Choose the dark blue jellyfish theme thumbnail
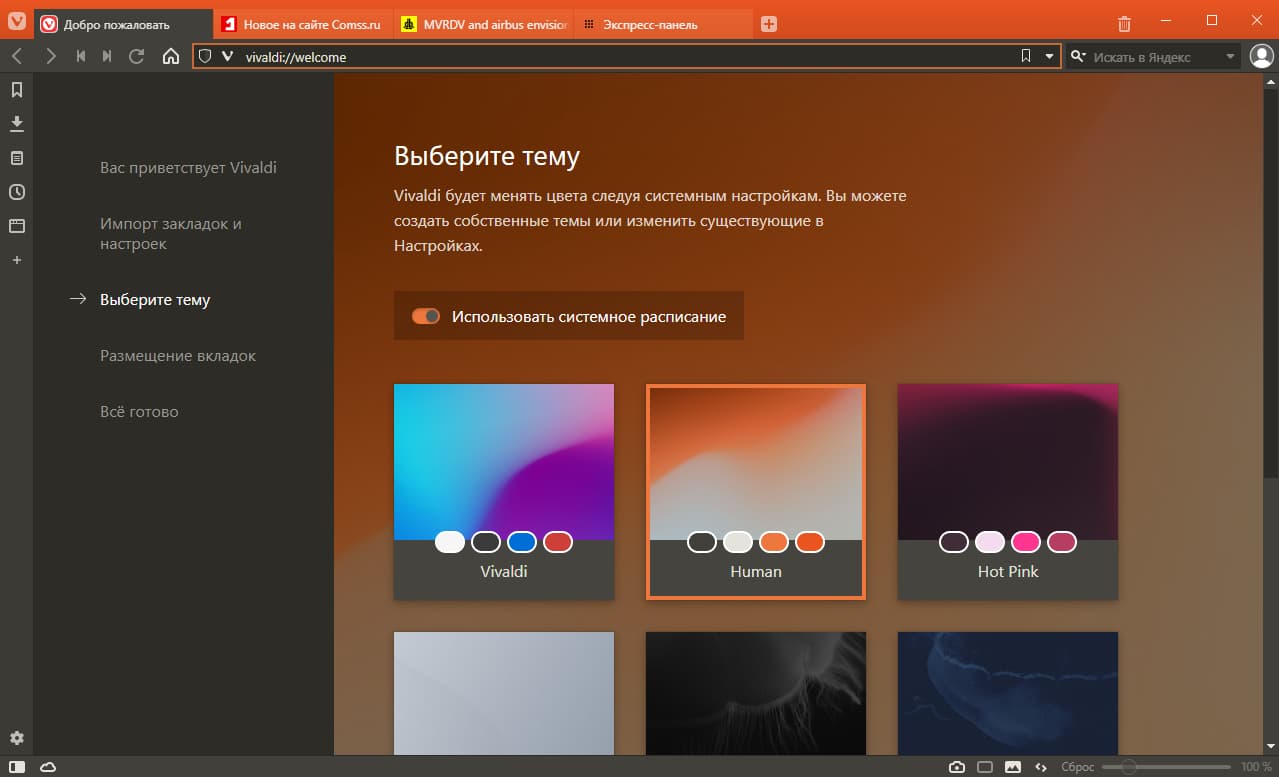The width and height of the screenshot is (1279, 777). tap(1008, 693)
